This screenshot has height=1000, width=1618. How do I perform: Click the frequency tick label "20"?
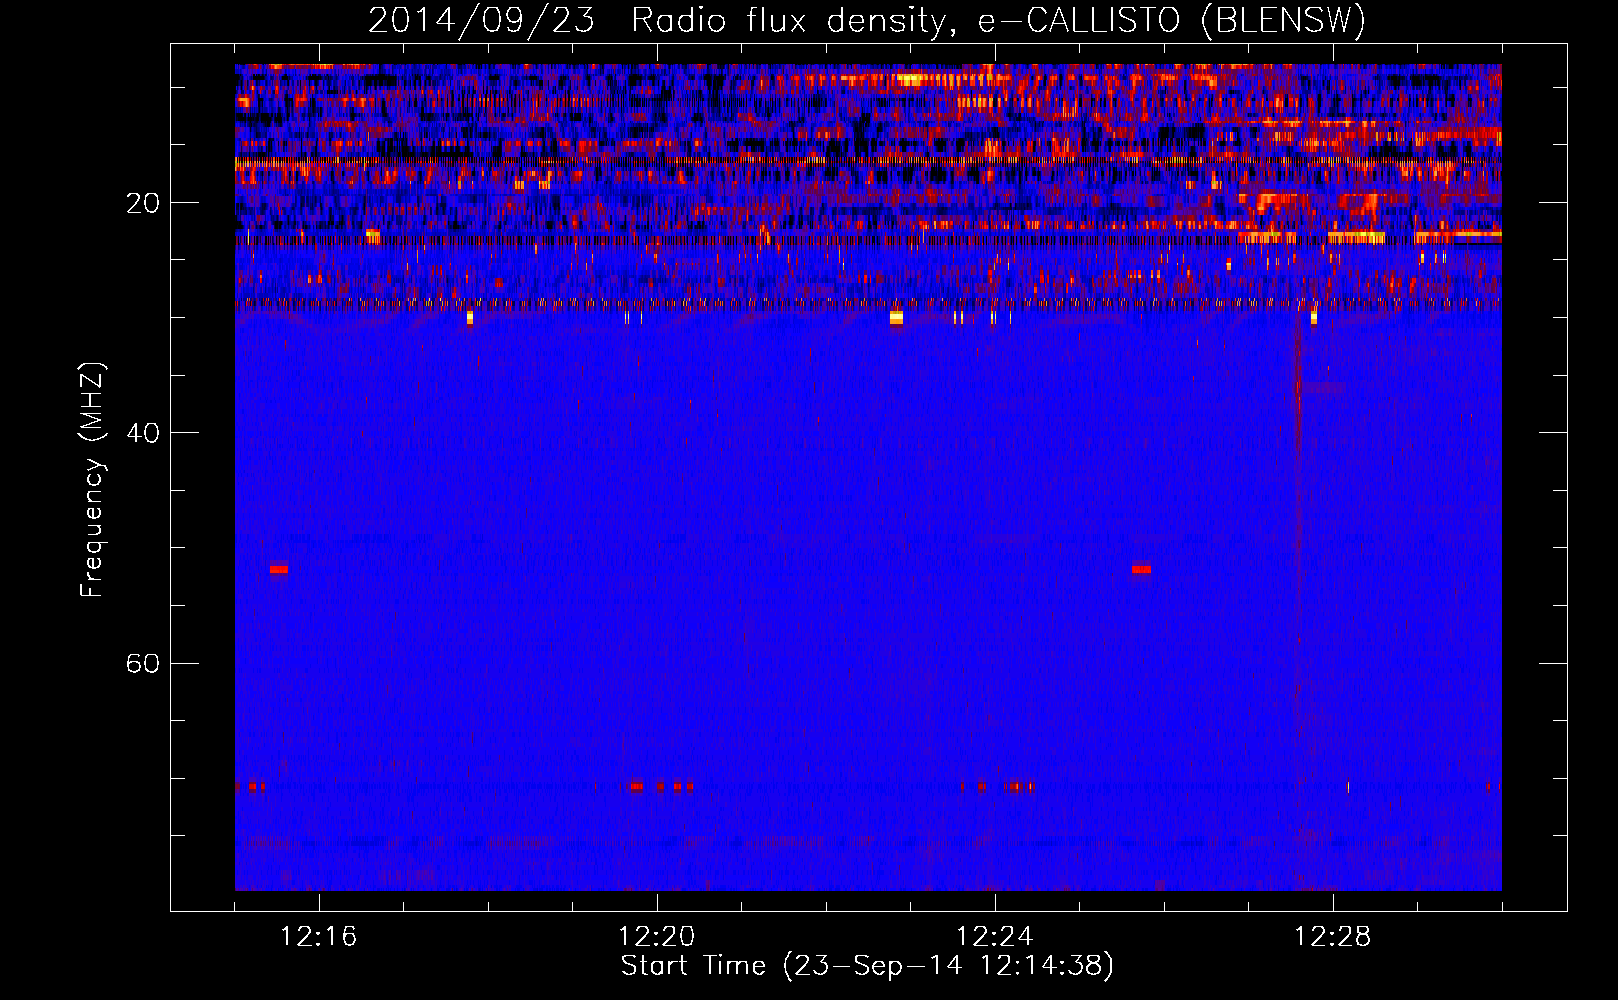[143, 203]
